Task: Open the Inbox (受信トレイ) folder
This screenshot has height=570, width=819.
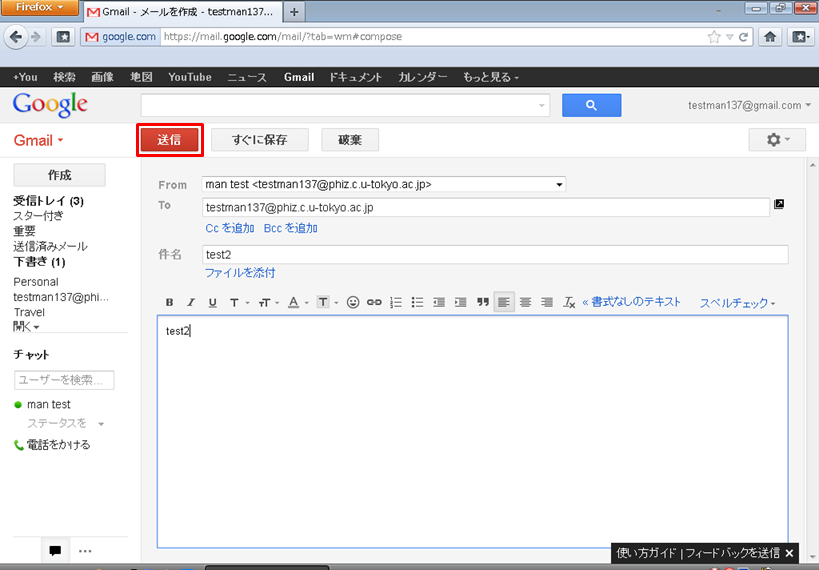Action: coord(48,201)
